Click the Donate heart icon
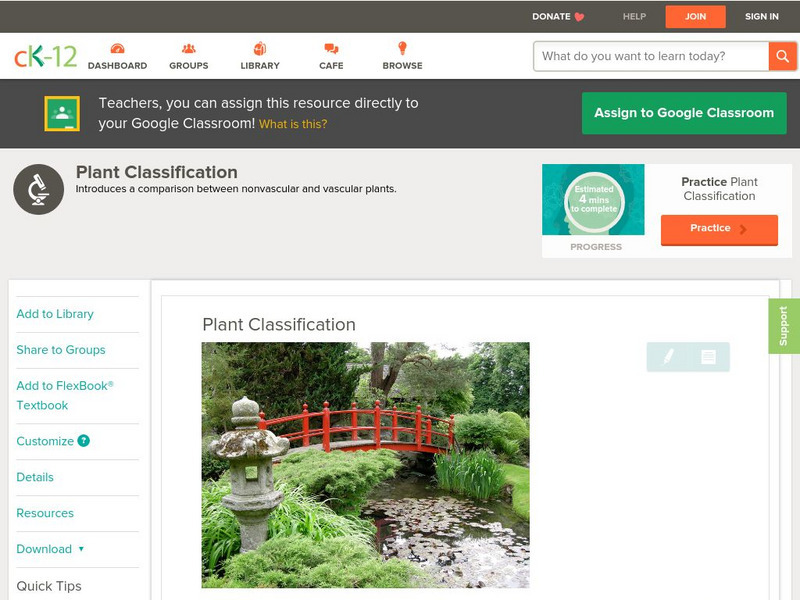Viewport: 800px width, 600px height. point(579,17)
